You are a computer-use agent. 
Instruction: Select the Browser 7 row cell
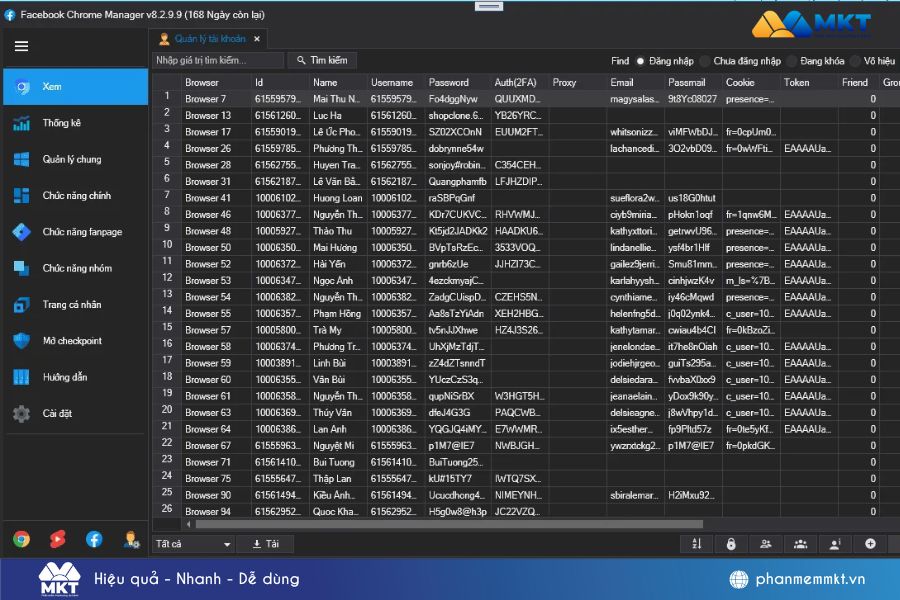216,99
